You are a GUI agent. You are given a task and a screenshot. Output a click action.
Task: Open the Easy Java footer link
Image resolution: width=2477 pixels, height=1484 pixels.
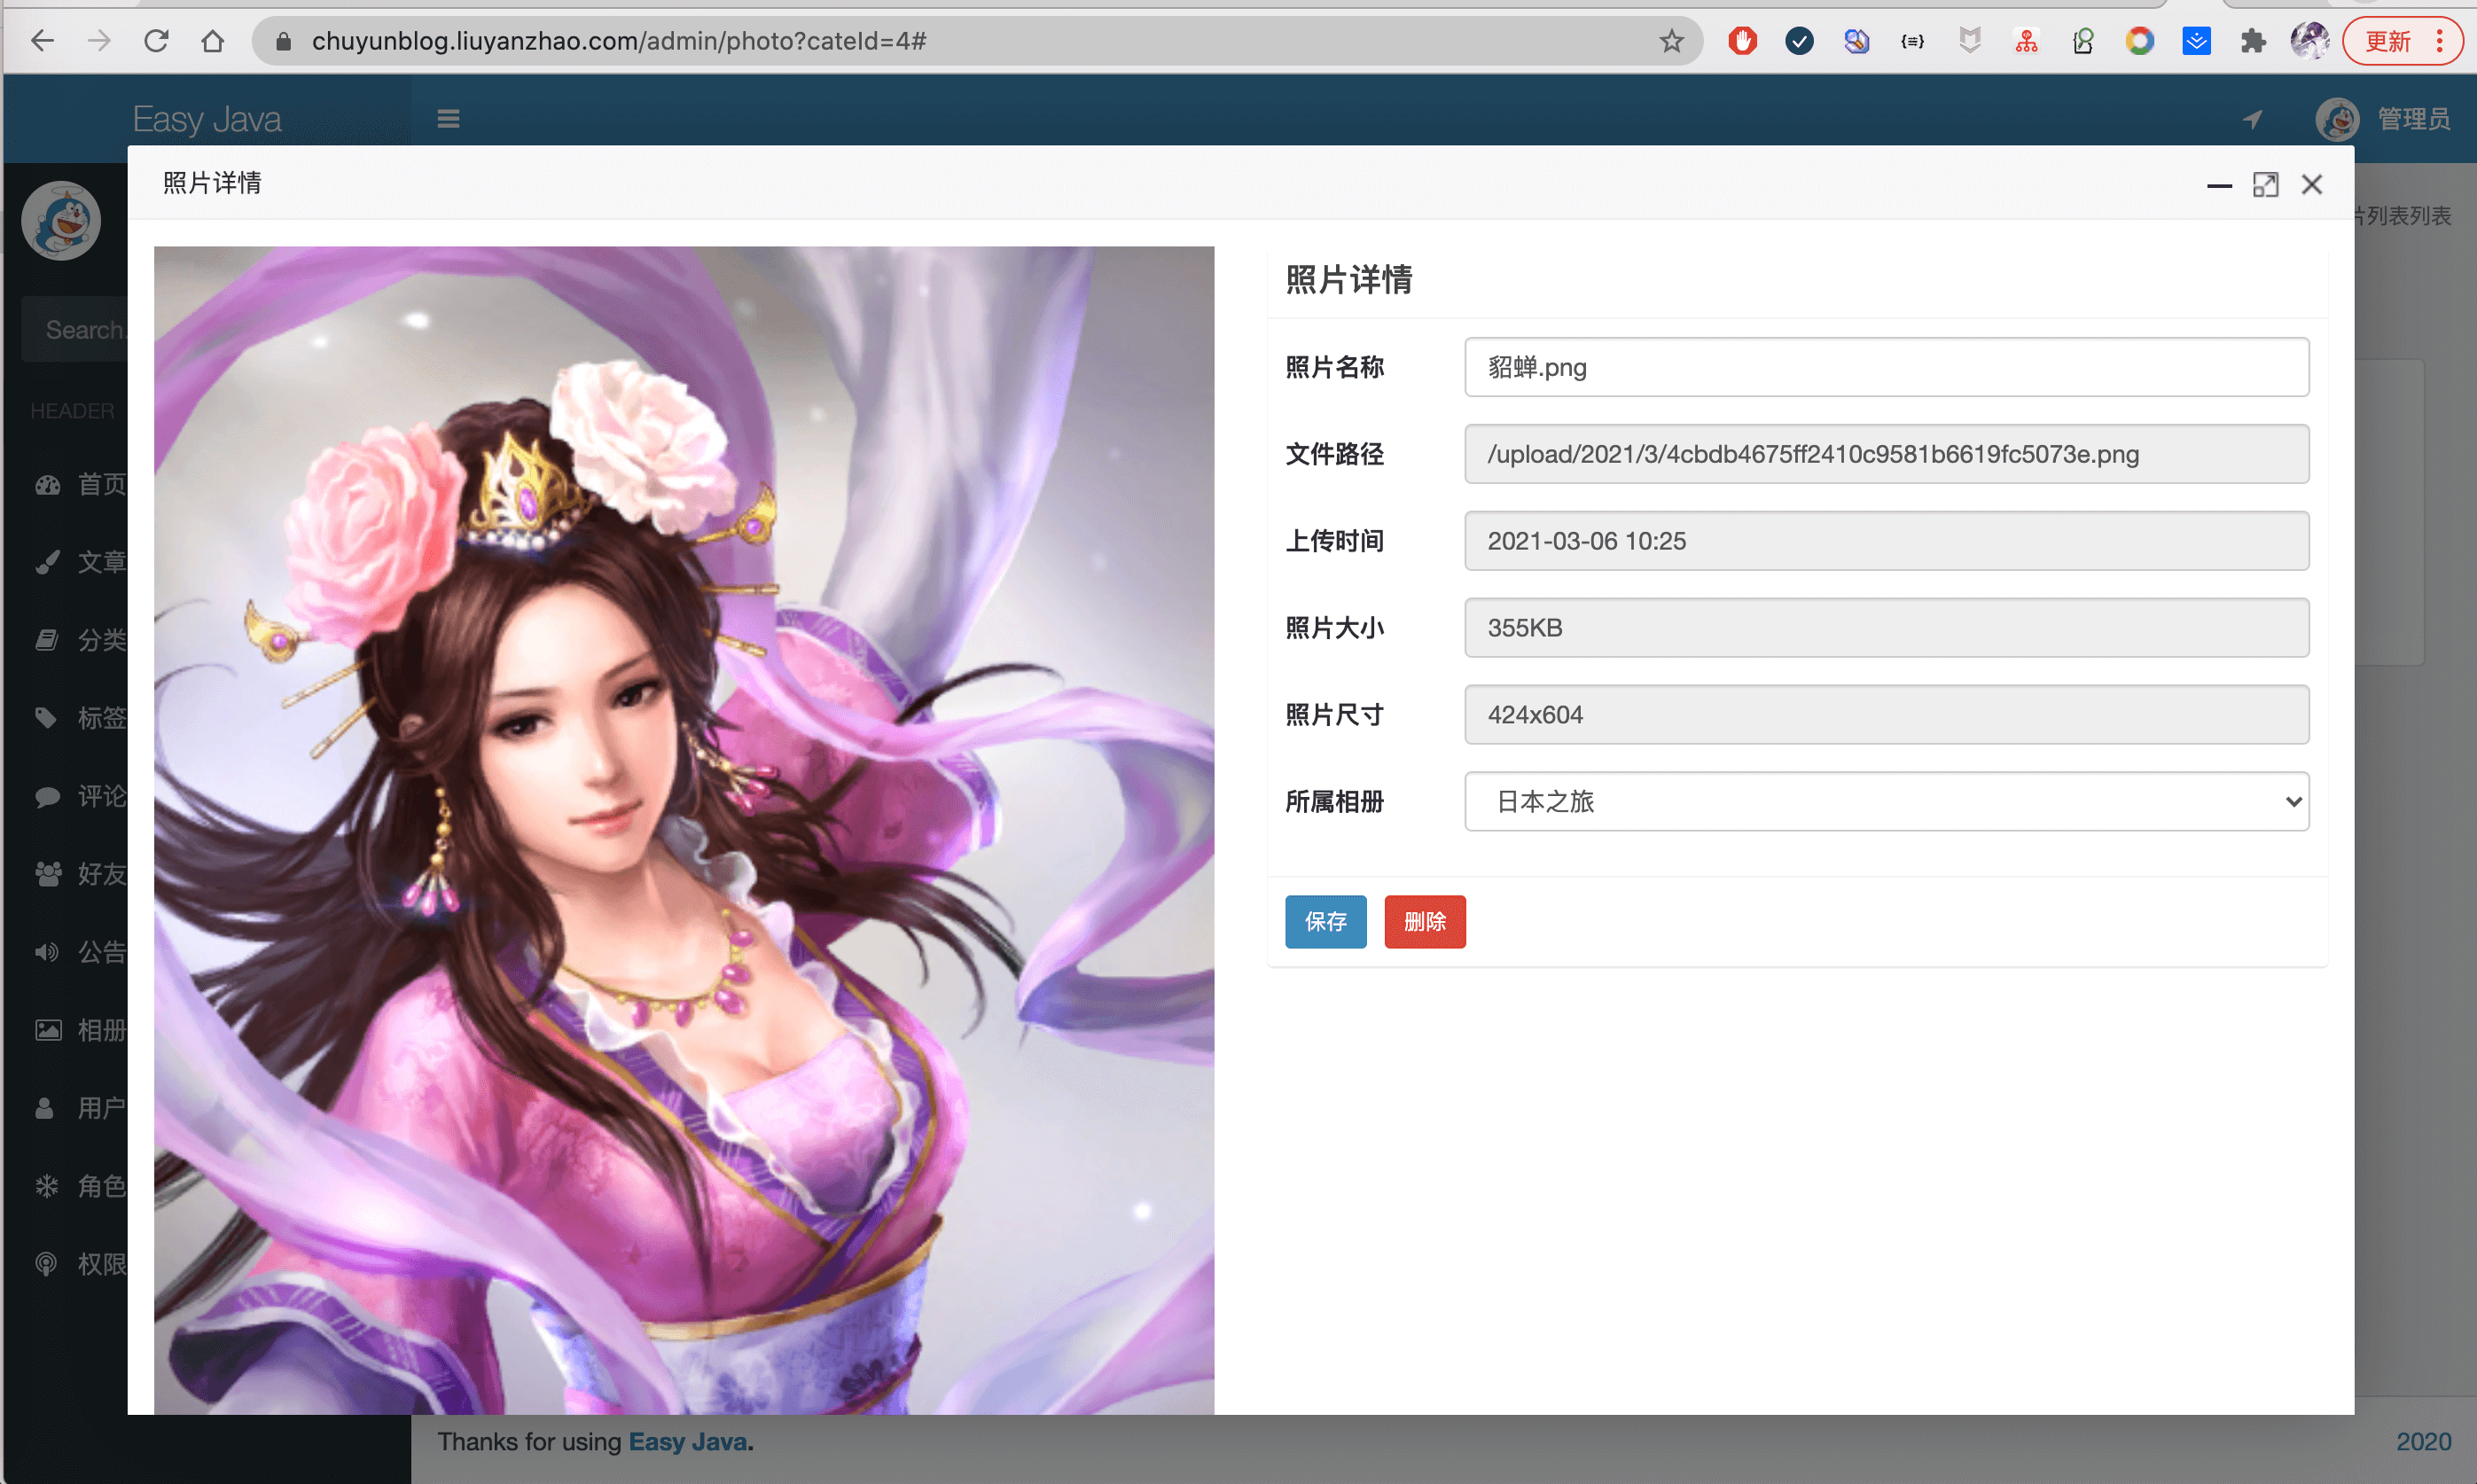(688, 1442)
